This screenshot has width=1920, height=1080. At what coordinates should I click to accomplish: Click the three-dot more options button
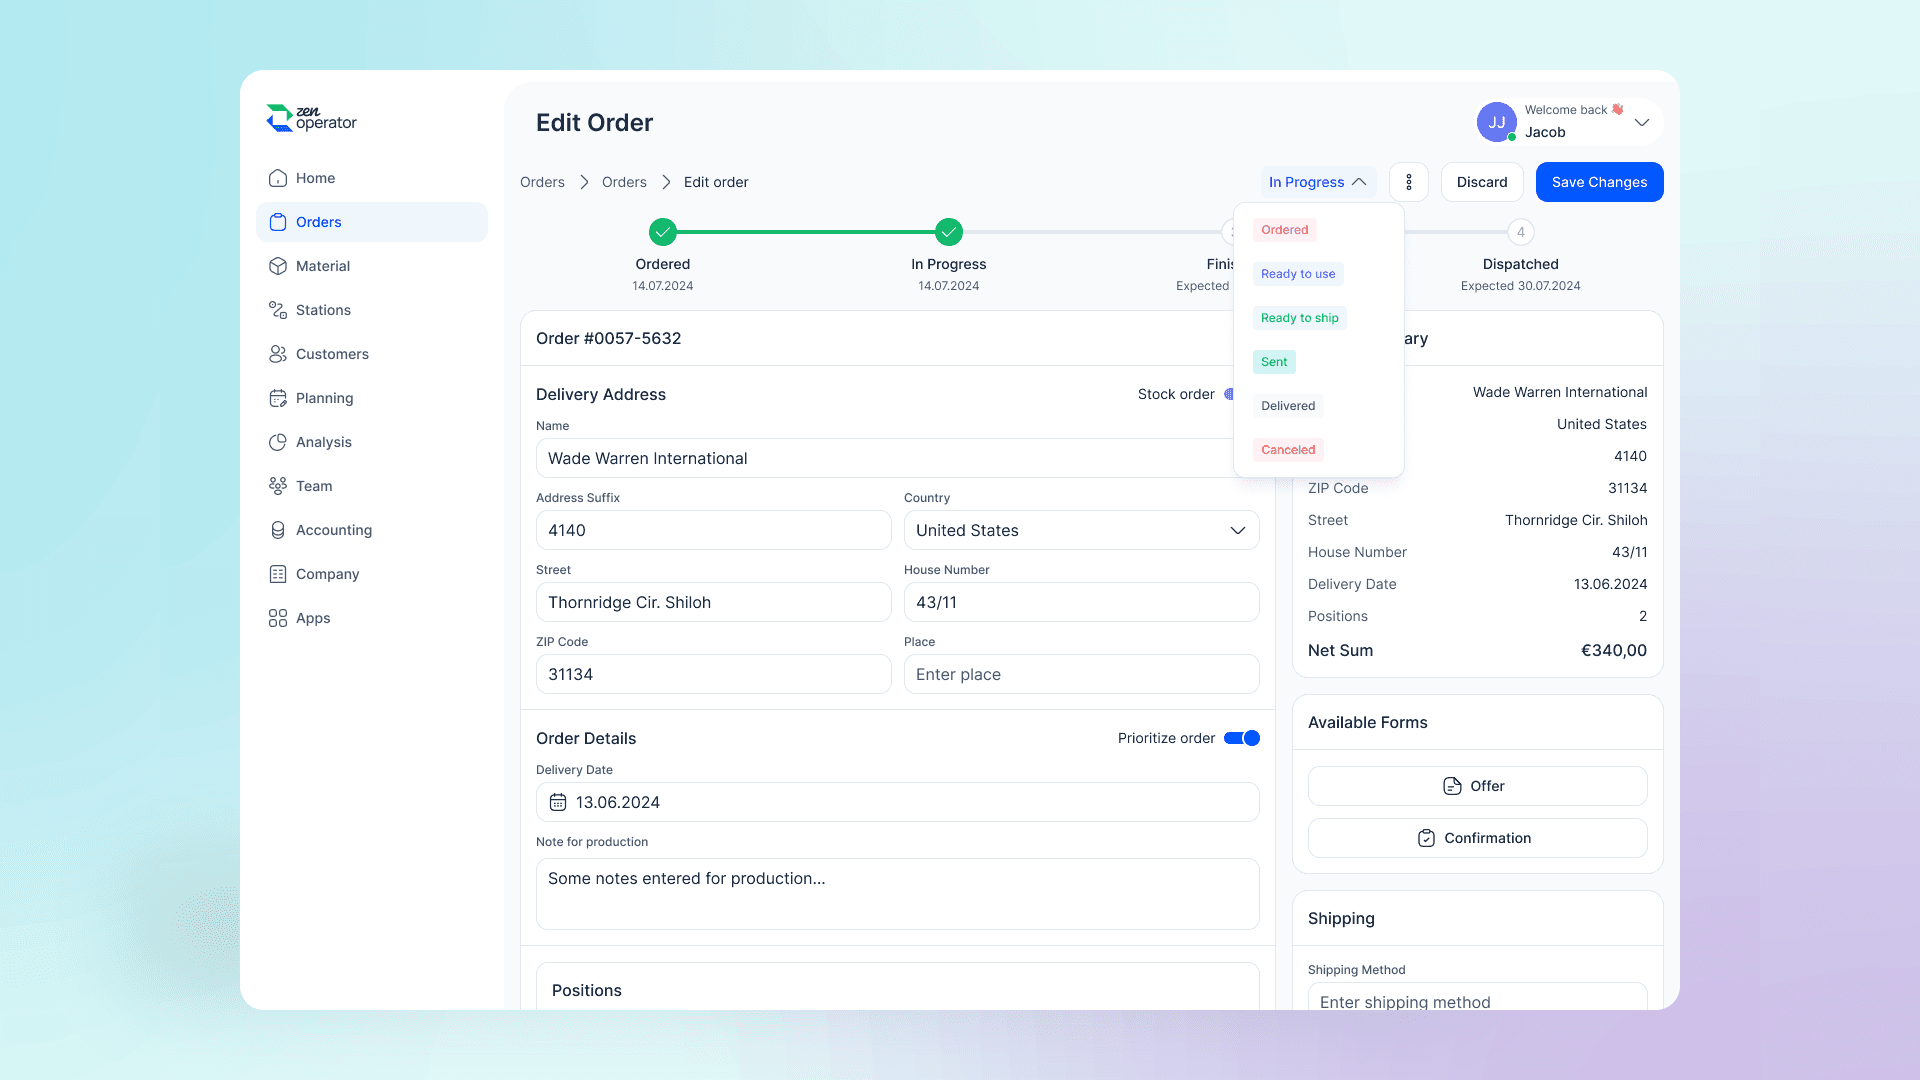point(1409,182)
